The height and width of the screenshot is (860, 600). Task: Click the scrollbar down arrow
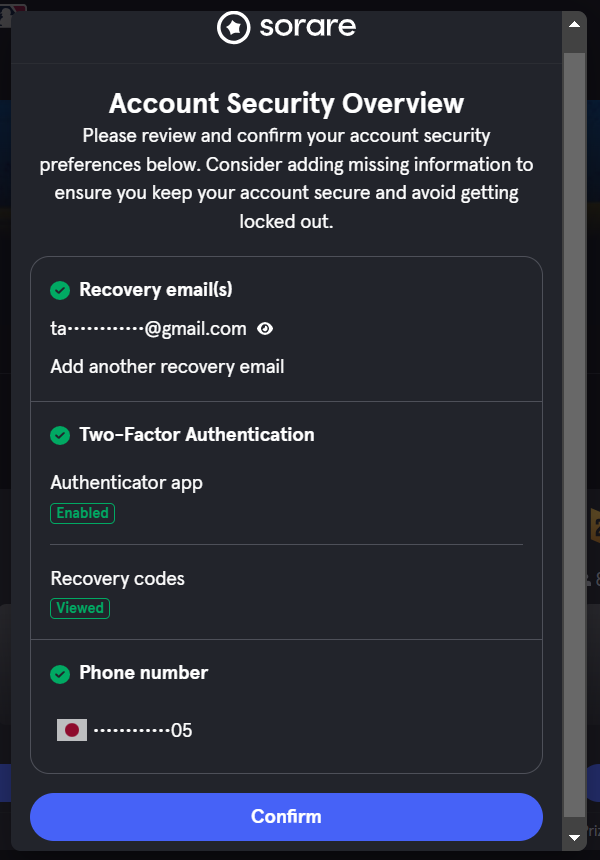[574, 837]
